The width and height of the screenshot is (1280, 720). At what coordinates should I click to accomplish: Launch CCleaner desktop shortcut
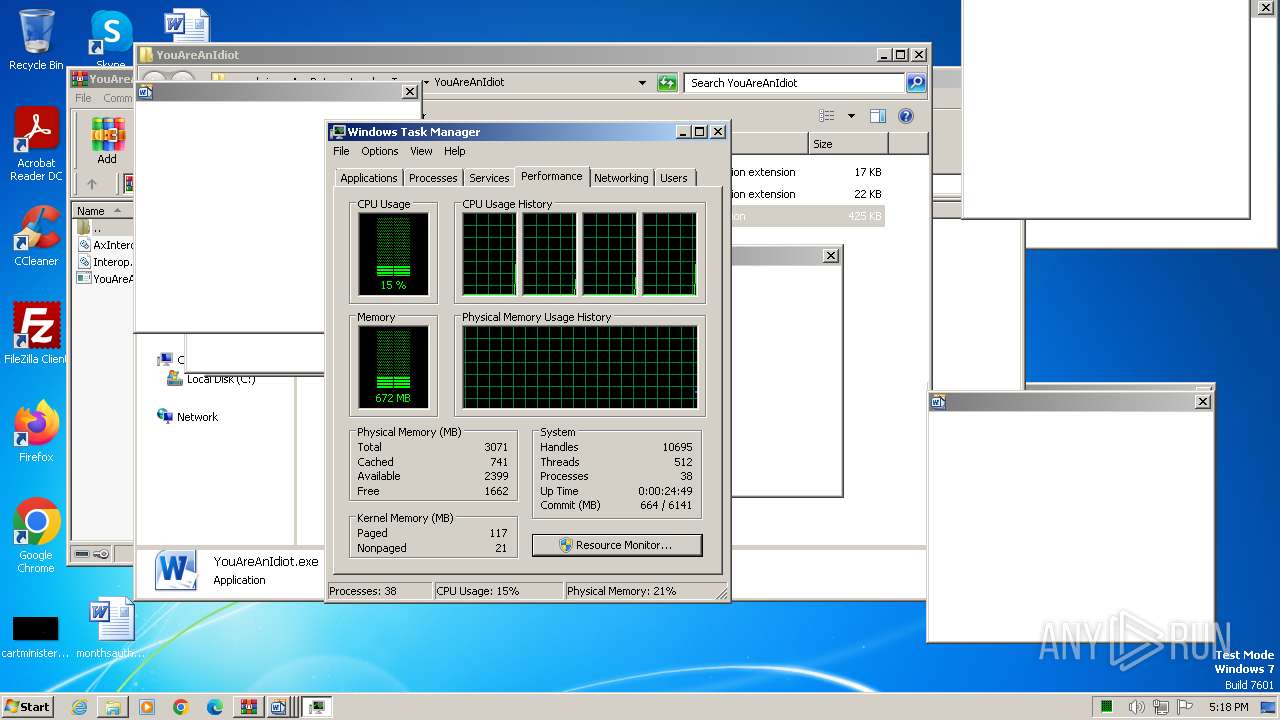(x=36, y=236)
